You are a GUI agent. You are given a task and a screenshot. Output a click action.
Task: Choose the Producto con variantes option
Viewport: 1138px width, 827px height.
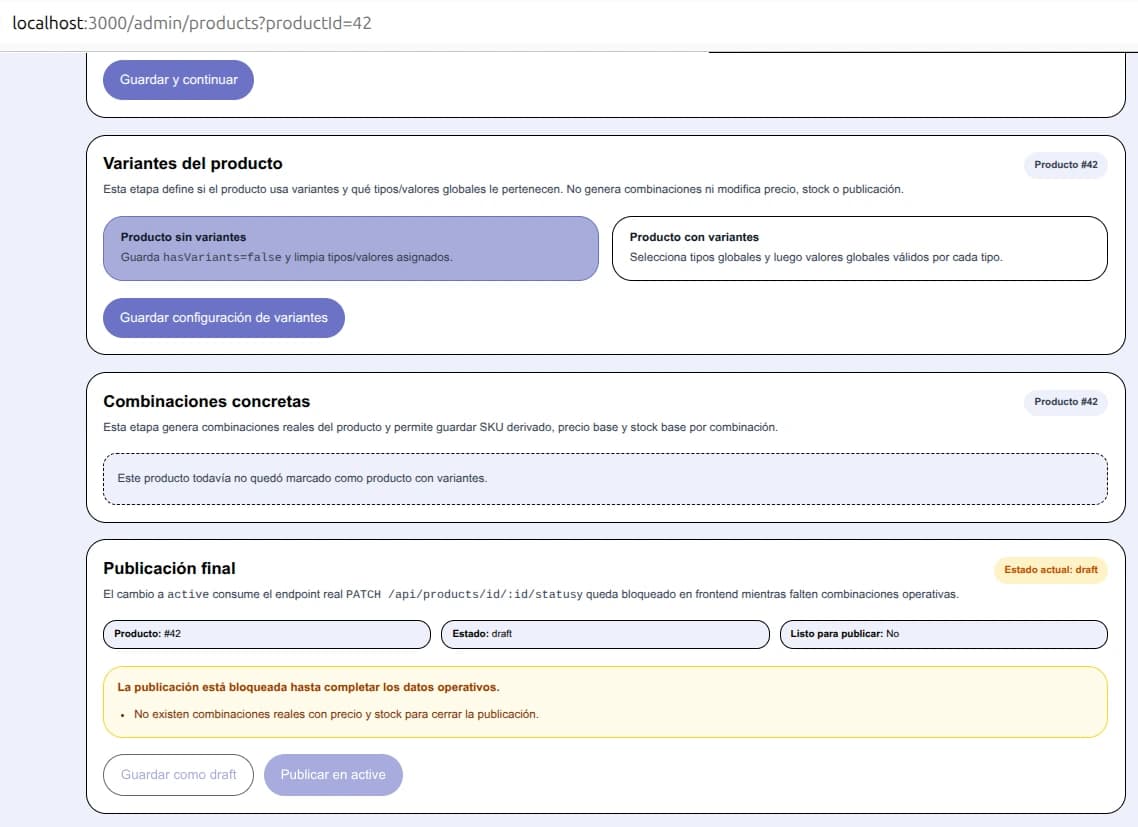coord(859,248)
